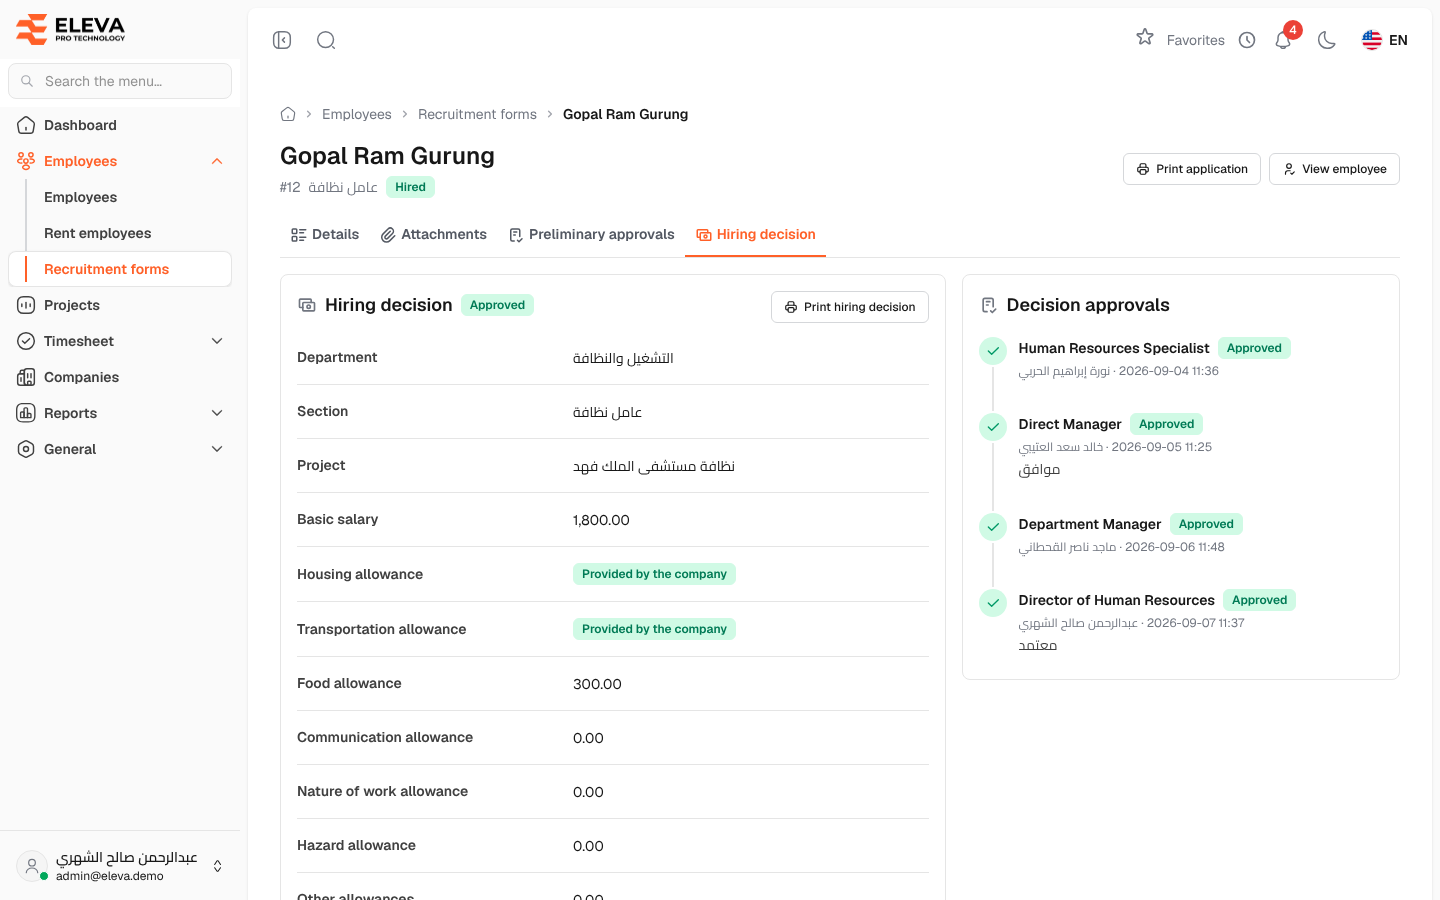The width and height of the screenshot is (1440, 900).
Task: Open Dashboard from the sidebar
Action: point(120,125)
